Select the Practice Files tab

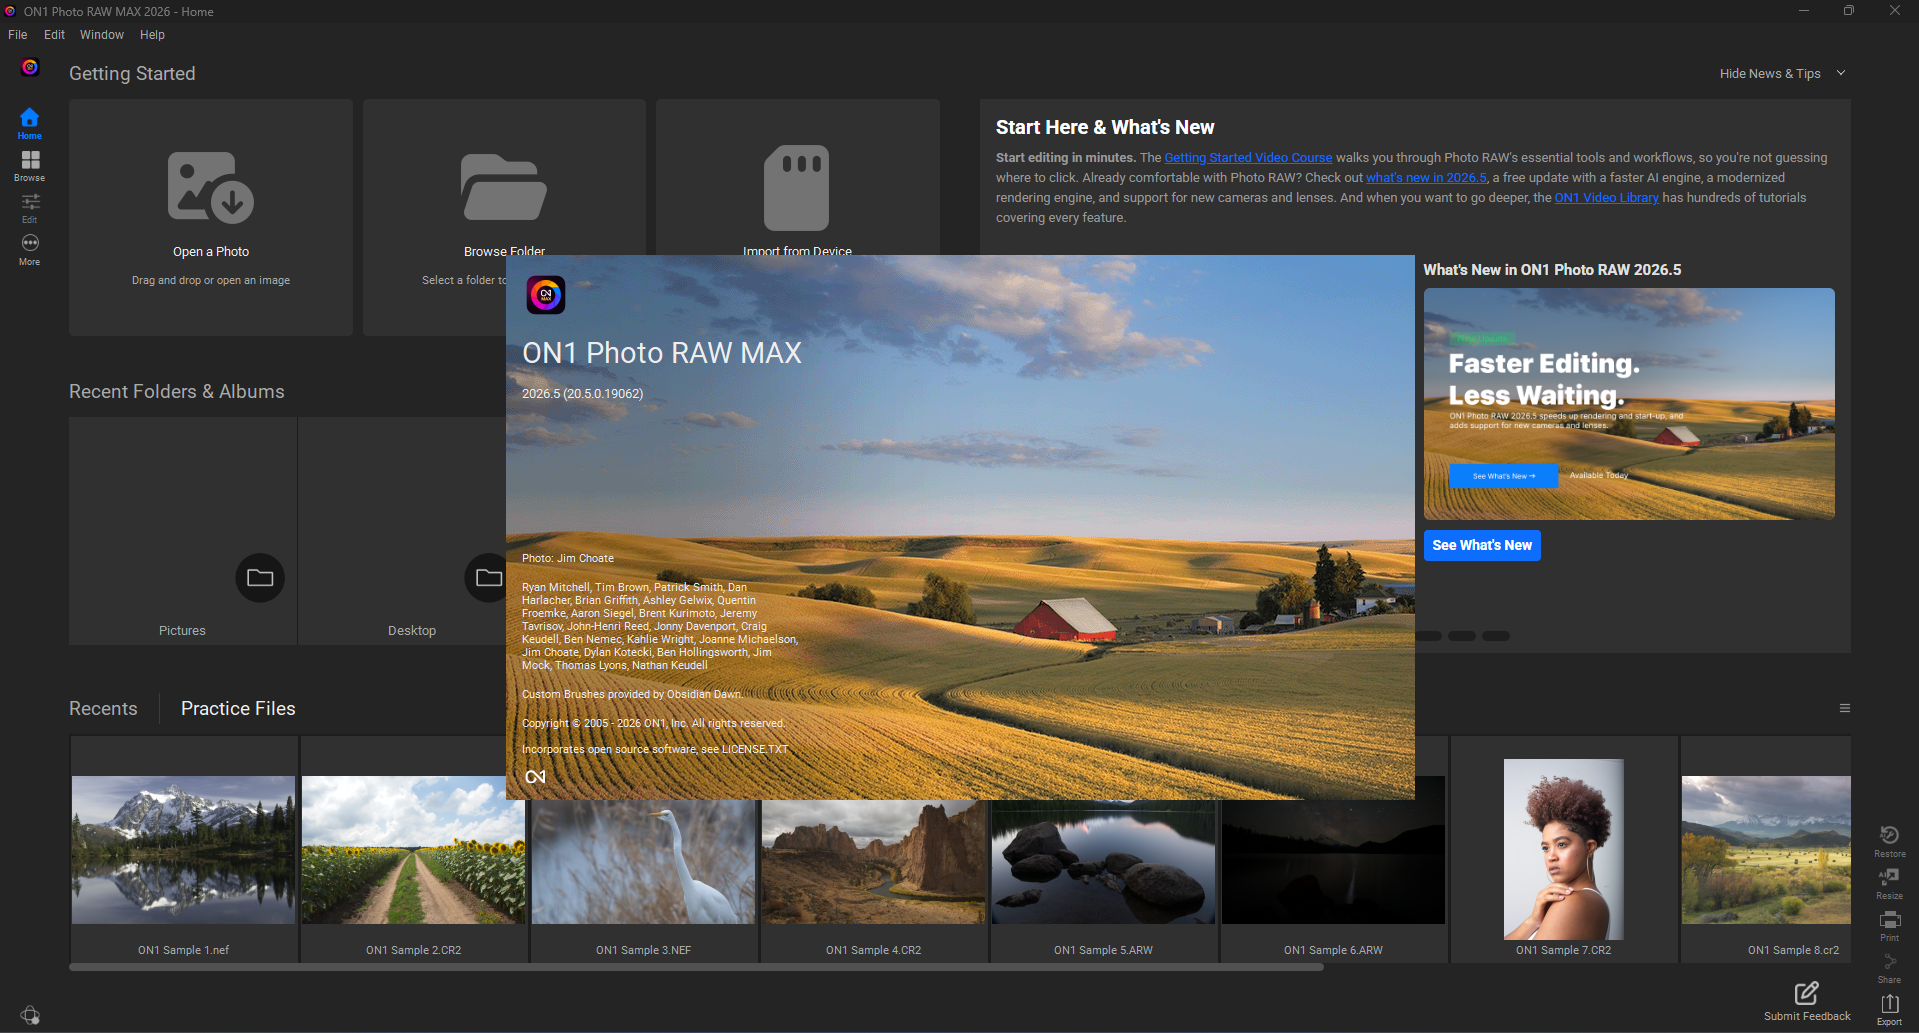coord(238,708)
